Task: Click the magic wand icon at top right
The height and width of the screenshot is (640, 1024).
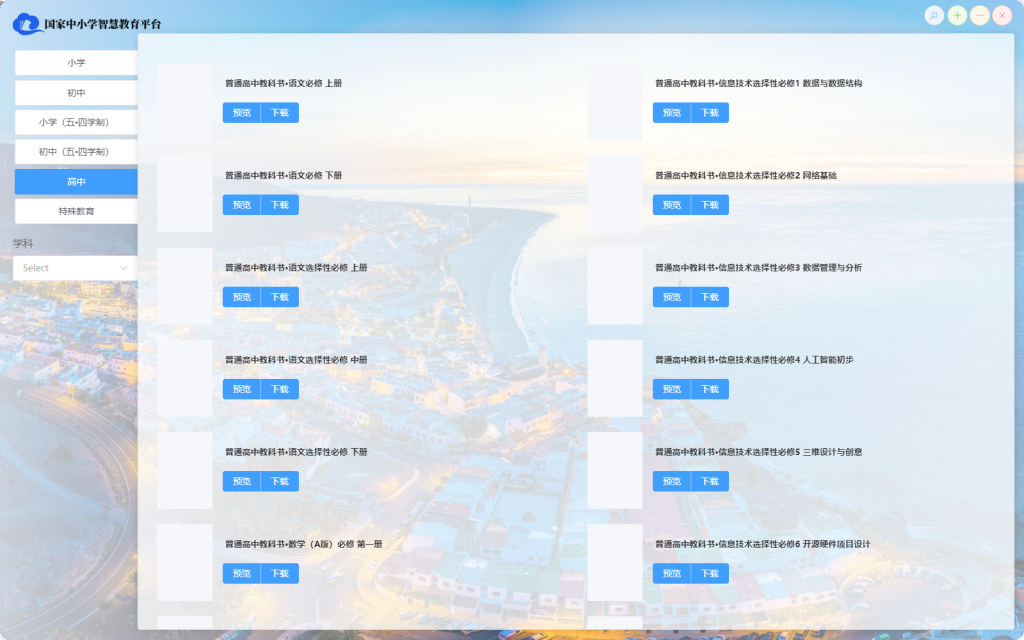Action: 934,15
